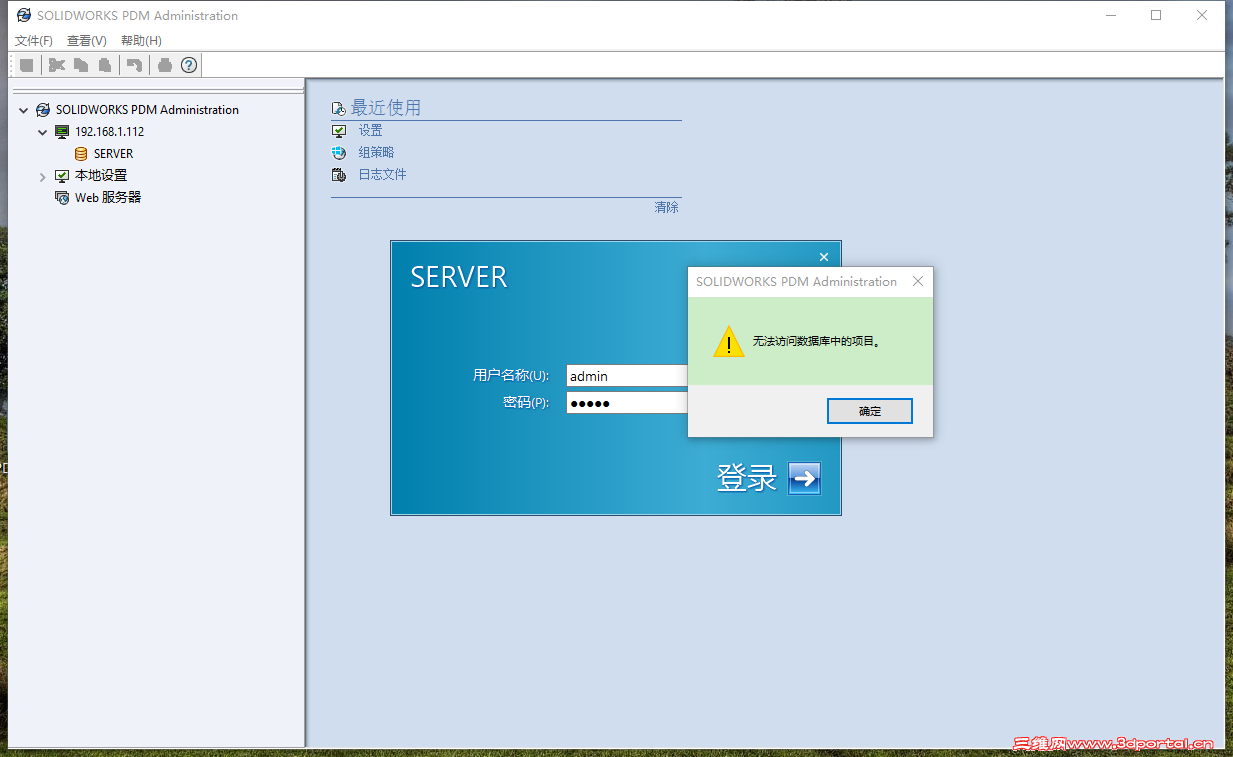Image resolution: width=1233 pixels, height=757 pixels.
Task: Click the SERVER title in the login dialog
Action: pos(459,277)
